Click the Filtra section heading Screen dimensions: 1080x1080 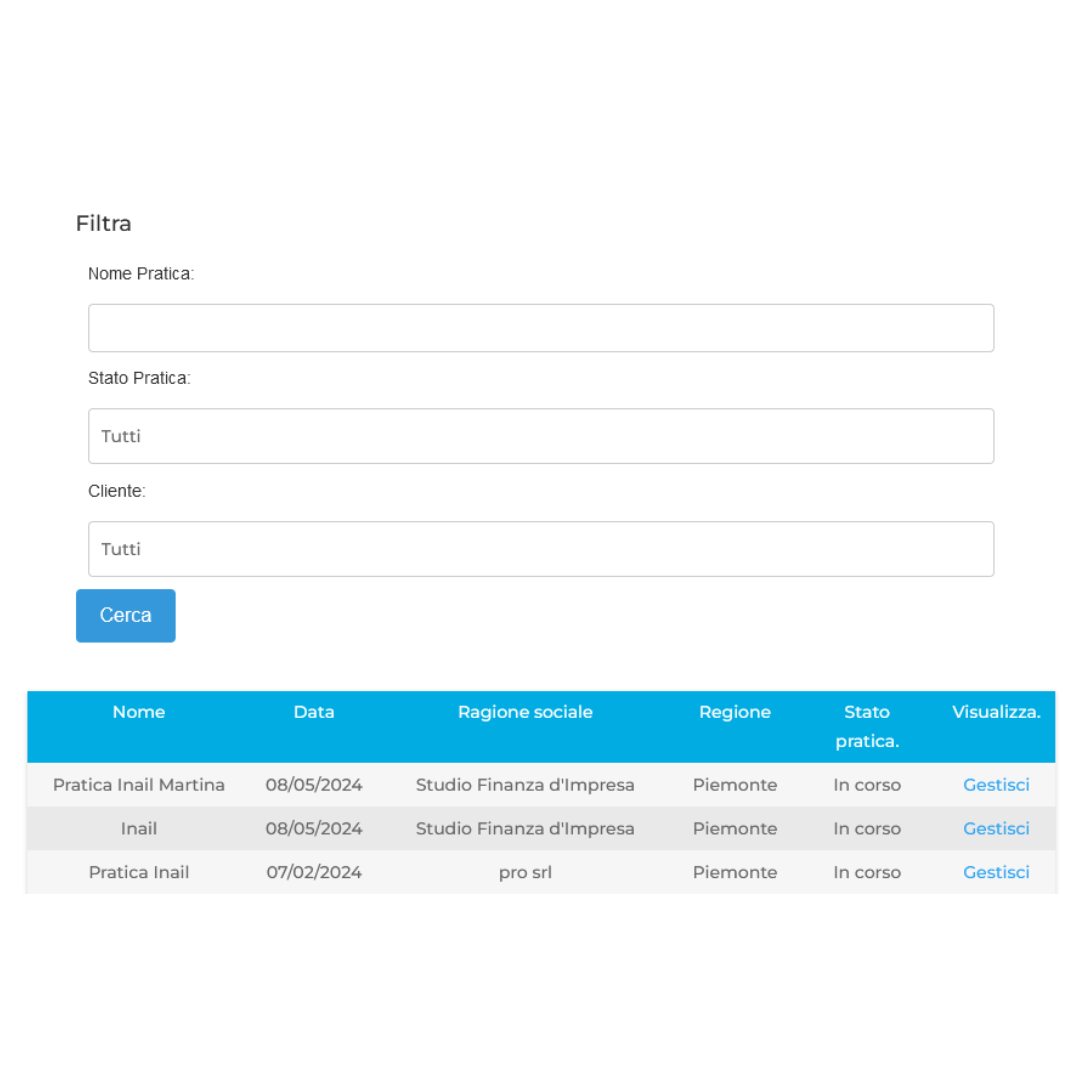104,223
